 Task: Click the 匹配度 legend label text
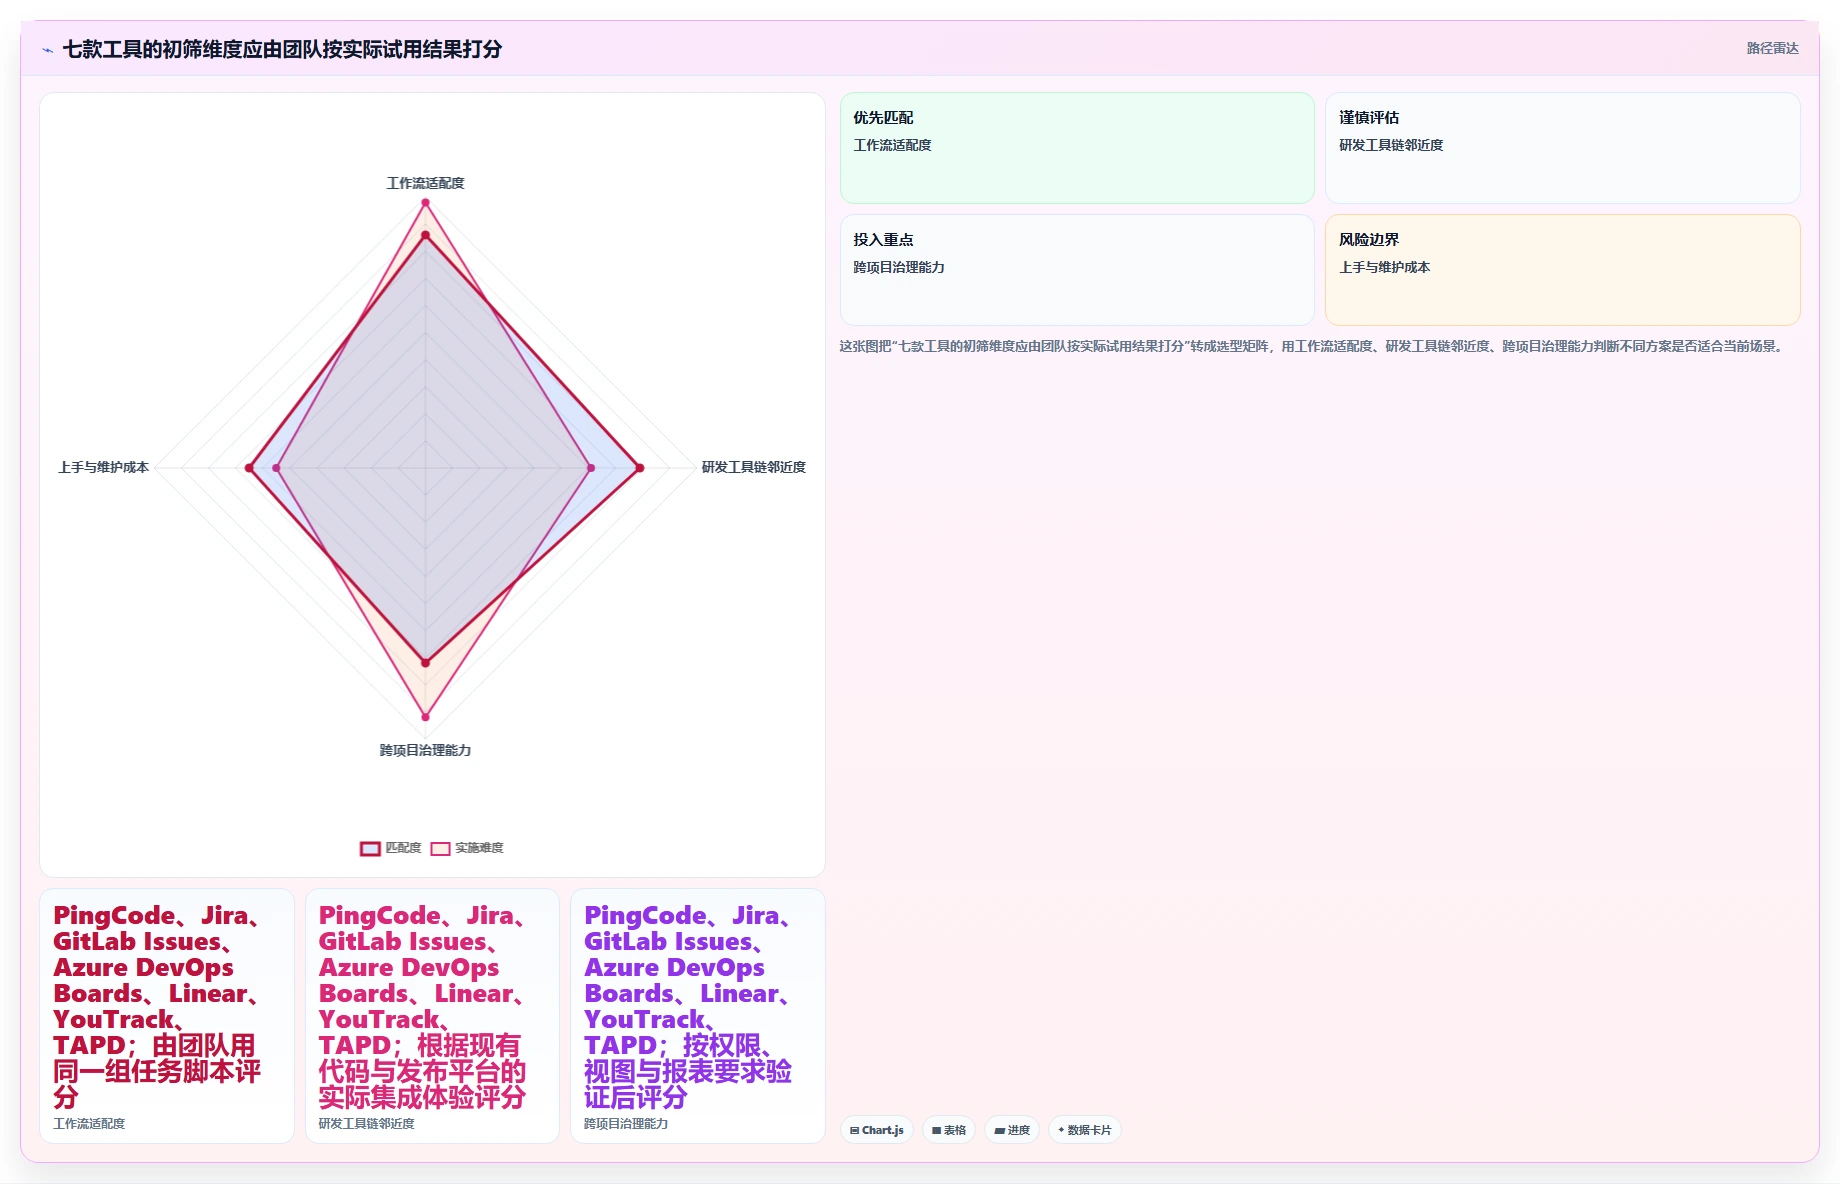tap(403, 848)
